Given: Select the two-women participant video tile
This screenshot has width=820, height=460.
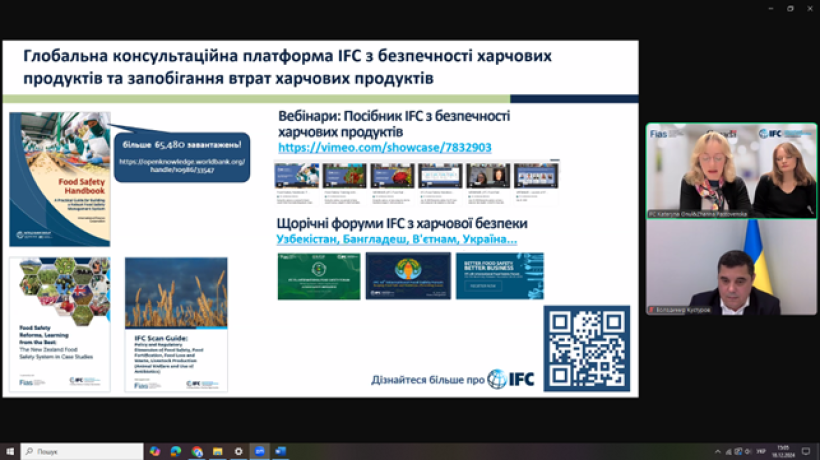Looking at the screenshot, I should 731,171.
